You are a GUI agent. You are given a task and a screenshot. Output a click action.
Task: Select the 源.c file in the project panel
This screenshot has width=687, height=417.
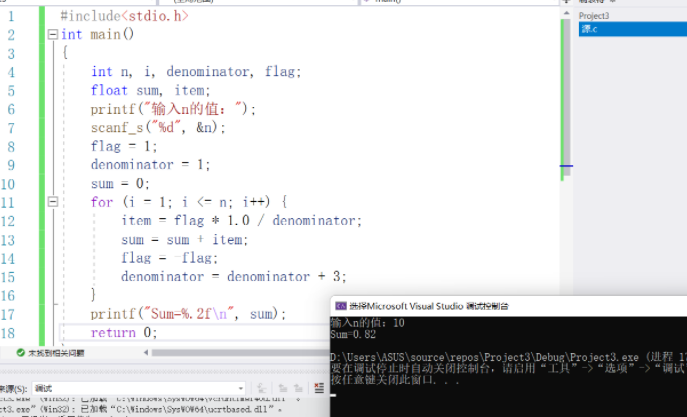click(633, 29)
